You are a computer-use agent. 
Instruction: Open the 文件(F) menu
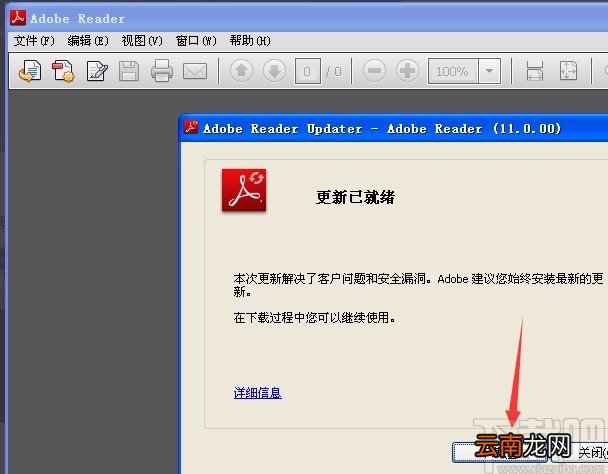(34, 41)
